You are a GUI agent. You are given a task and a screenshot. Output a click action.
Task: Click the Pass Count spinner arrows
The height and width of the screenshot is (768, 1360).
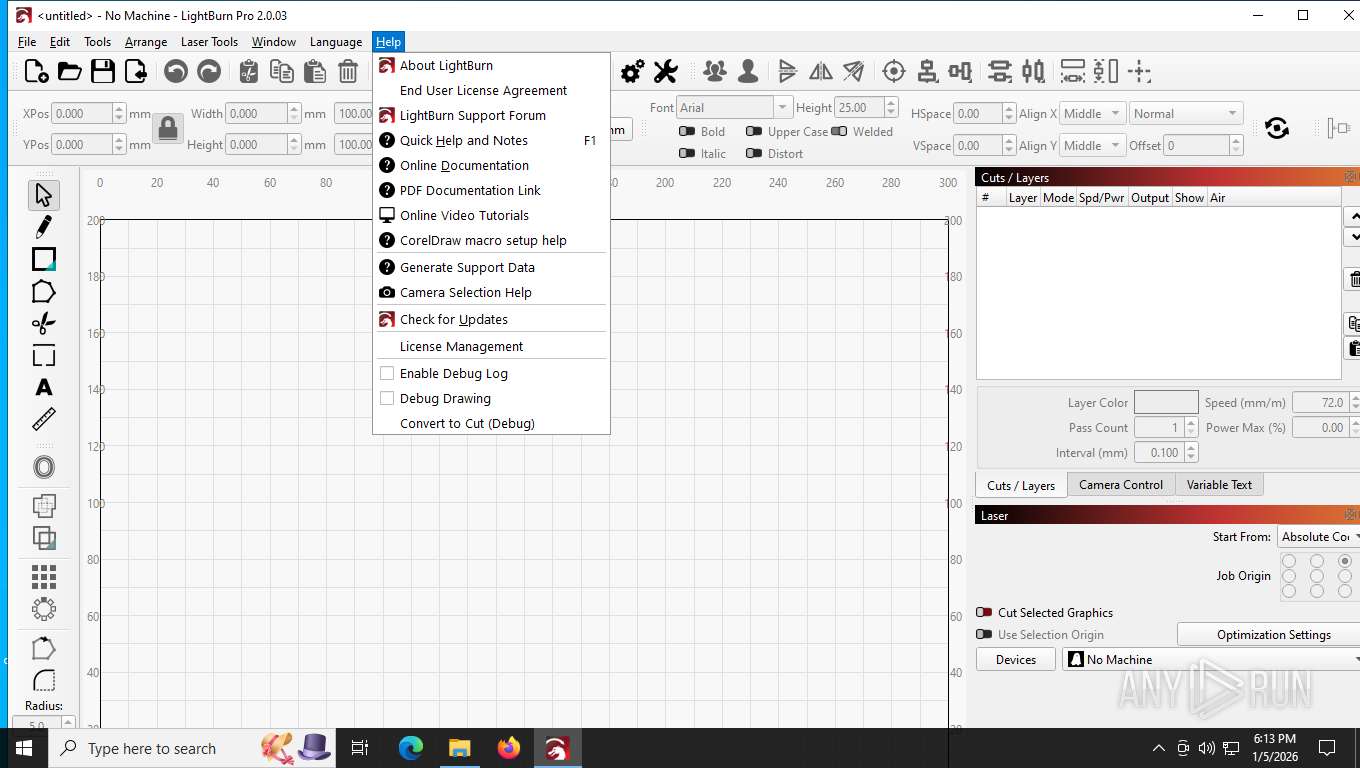click(1191, 427)
